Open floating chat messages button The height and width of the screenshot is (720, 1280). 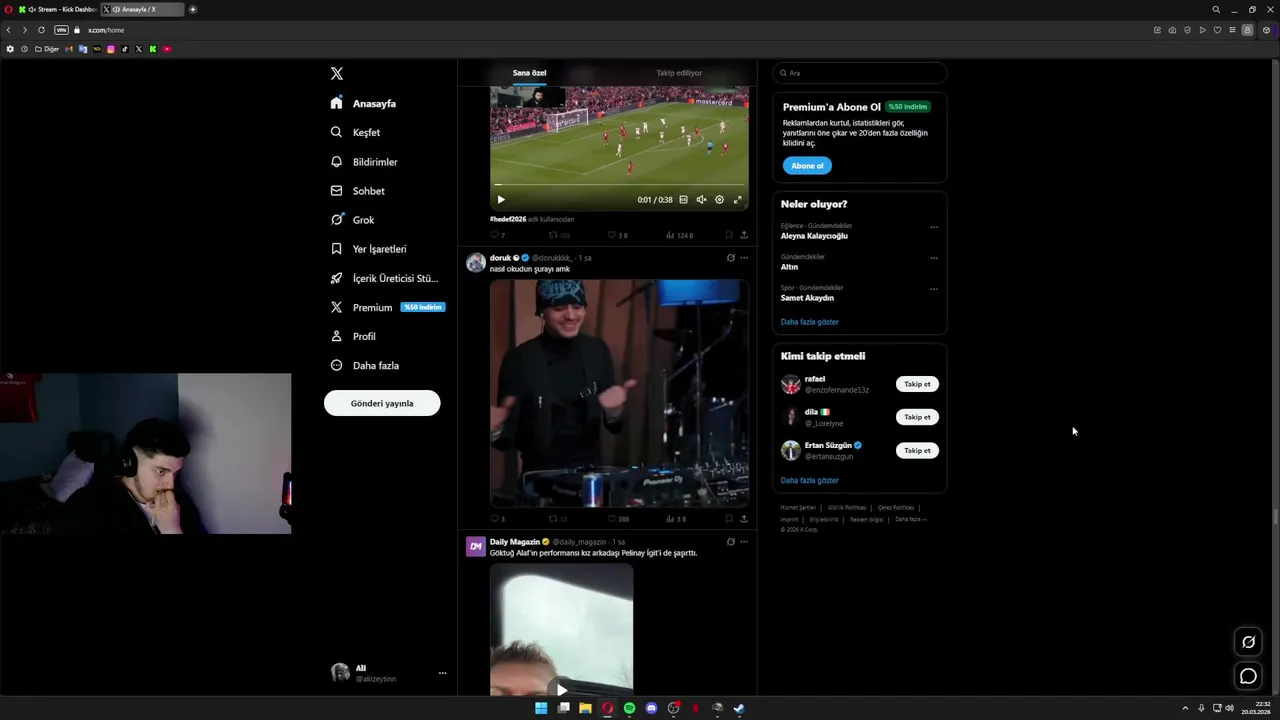(x=1248, y=676)
